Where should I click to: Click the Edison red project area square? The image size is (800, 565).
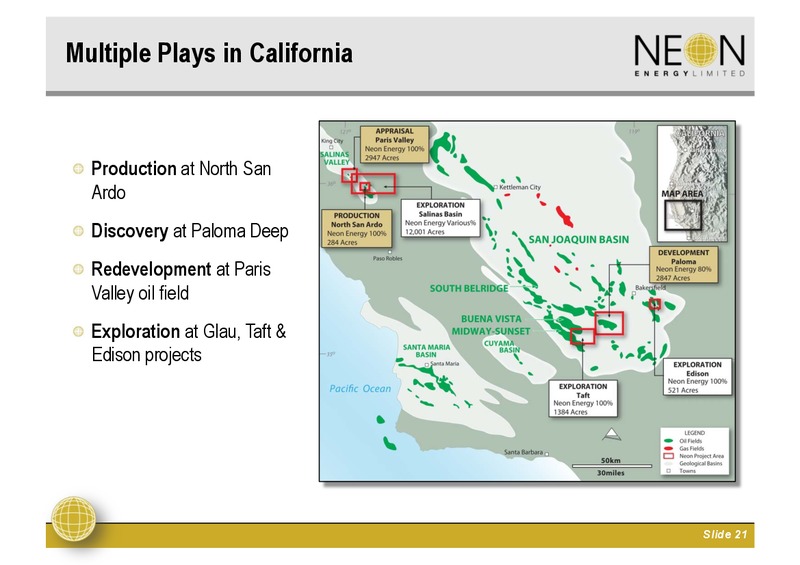pyautogui.click(x=655, y=304)
